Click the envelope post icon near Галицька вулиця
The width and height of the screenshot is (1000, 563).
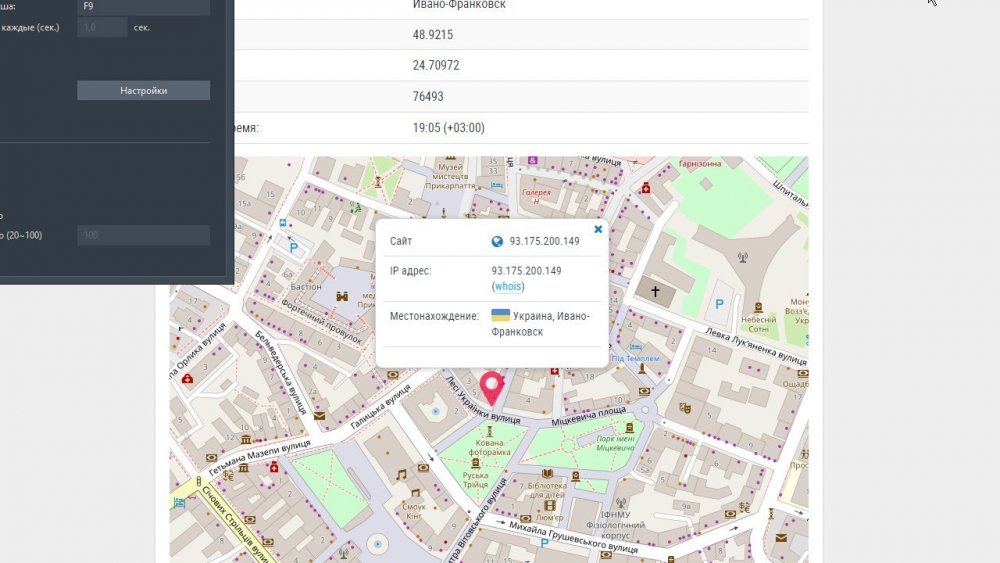pyautogui.click(x=319, y=416)
